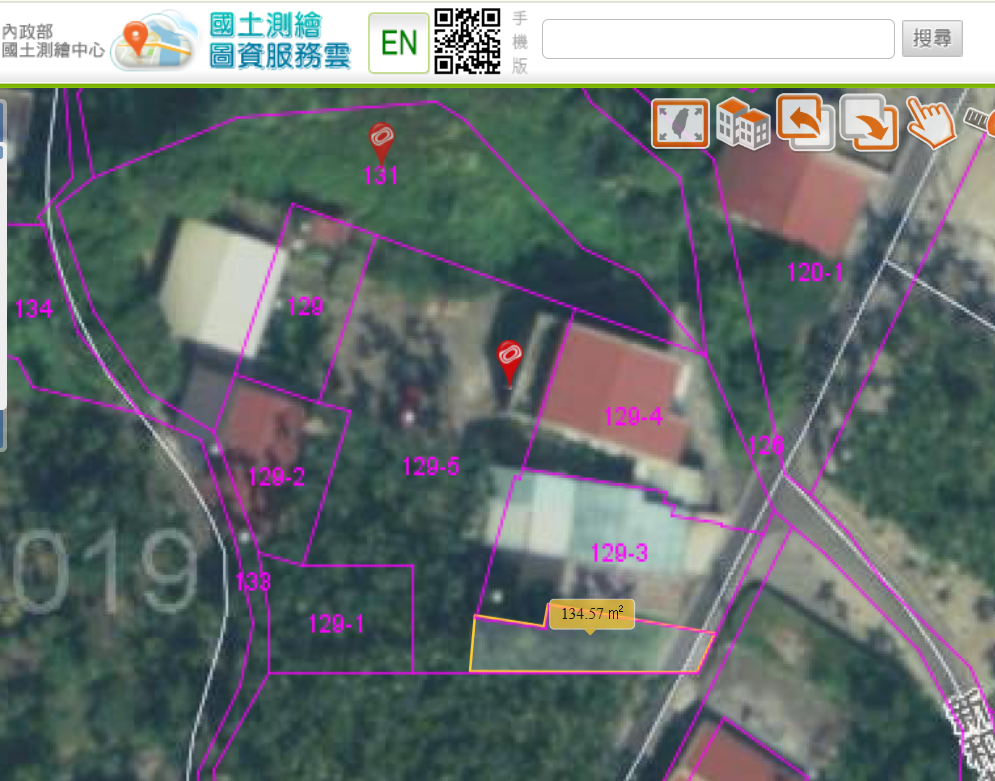Click the parcel 129-1 label

click(x=336, y=625)
